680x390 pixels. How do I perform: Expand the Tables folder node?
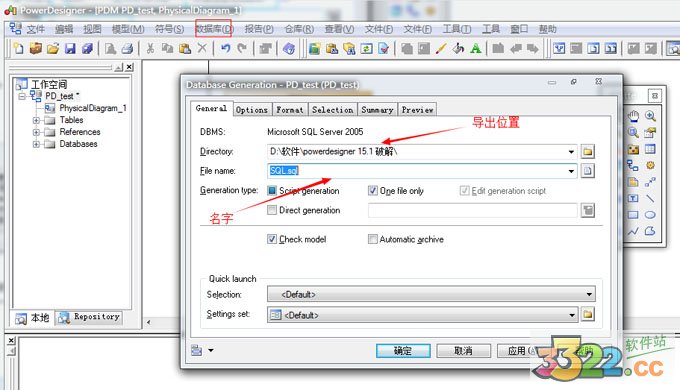pyautogui.click(x=36, y=120)
